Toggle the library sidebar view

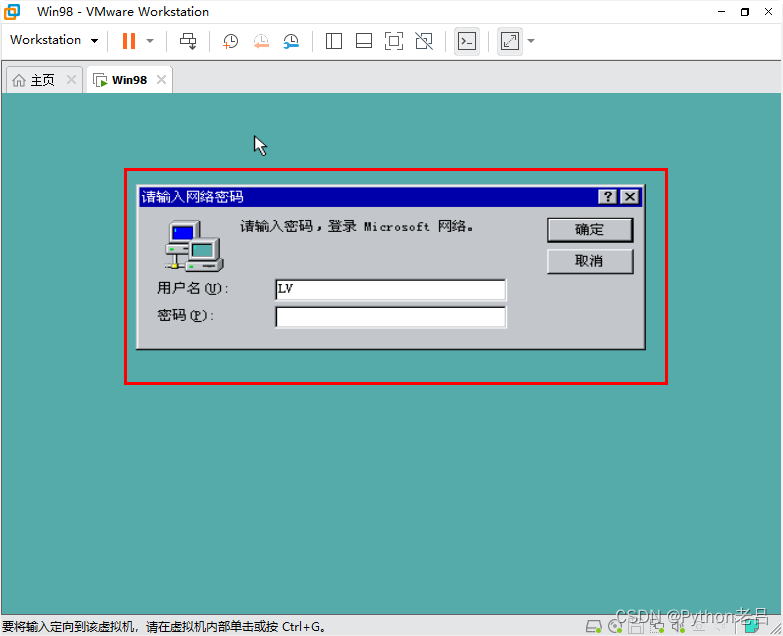coord(334,41)
